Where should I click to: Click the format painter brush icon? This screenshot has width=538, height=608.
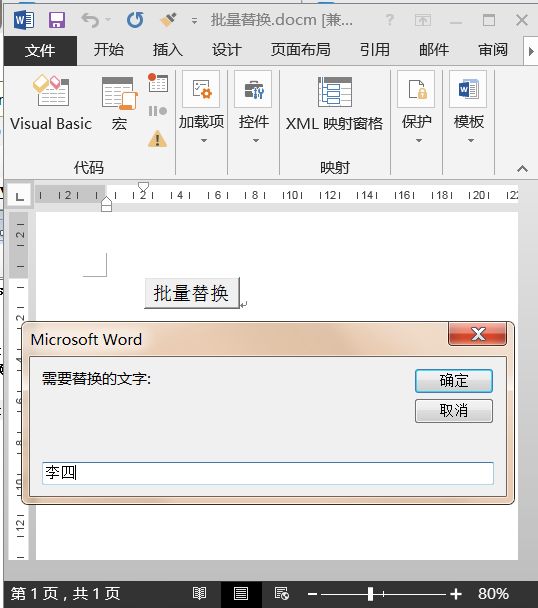168,20
